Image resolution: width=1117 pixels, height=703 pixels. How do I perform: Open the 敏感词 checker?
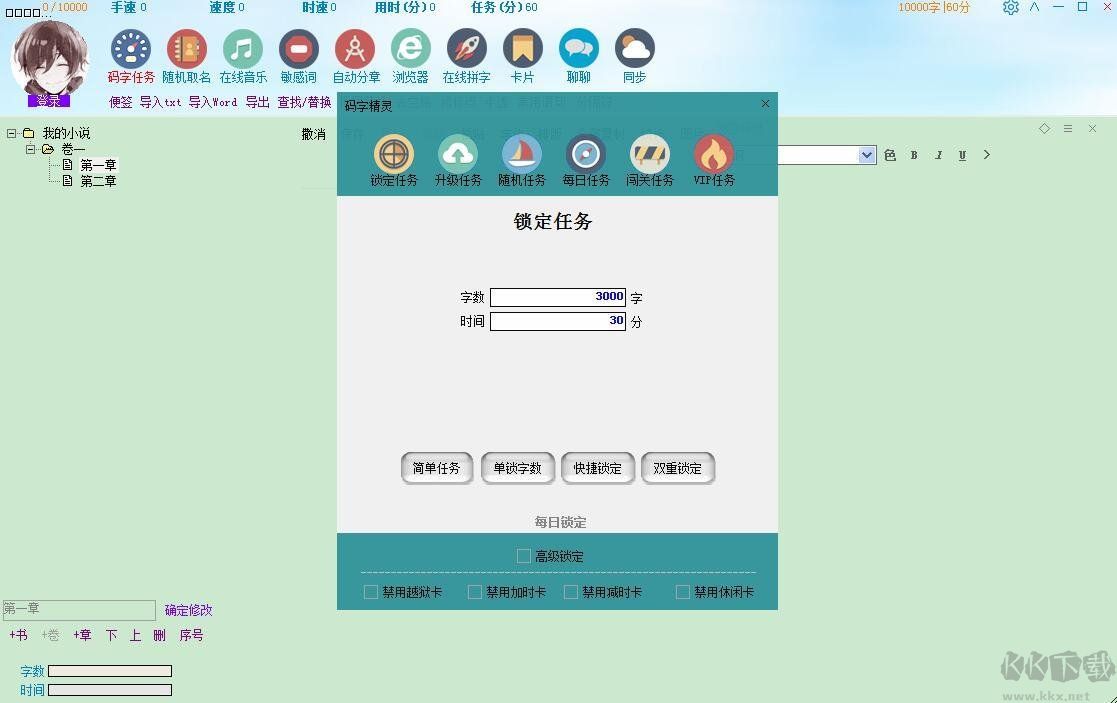(x=298, y=47)
